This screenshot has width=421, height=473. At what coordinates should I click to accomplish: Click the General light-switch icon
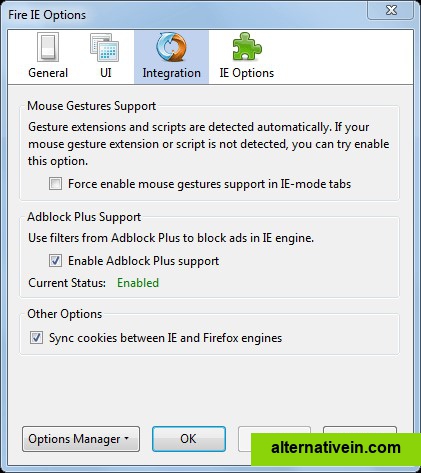[x=48, y=47]
